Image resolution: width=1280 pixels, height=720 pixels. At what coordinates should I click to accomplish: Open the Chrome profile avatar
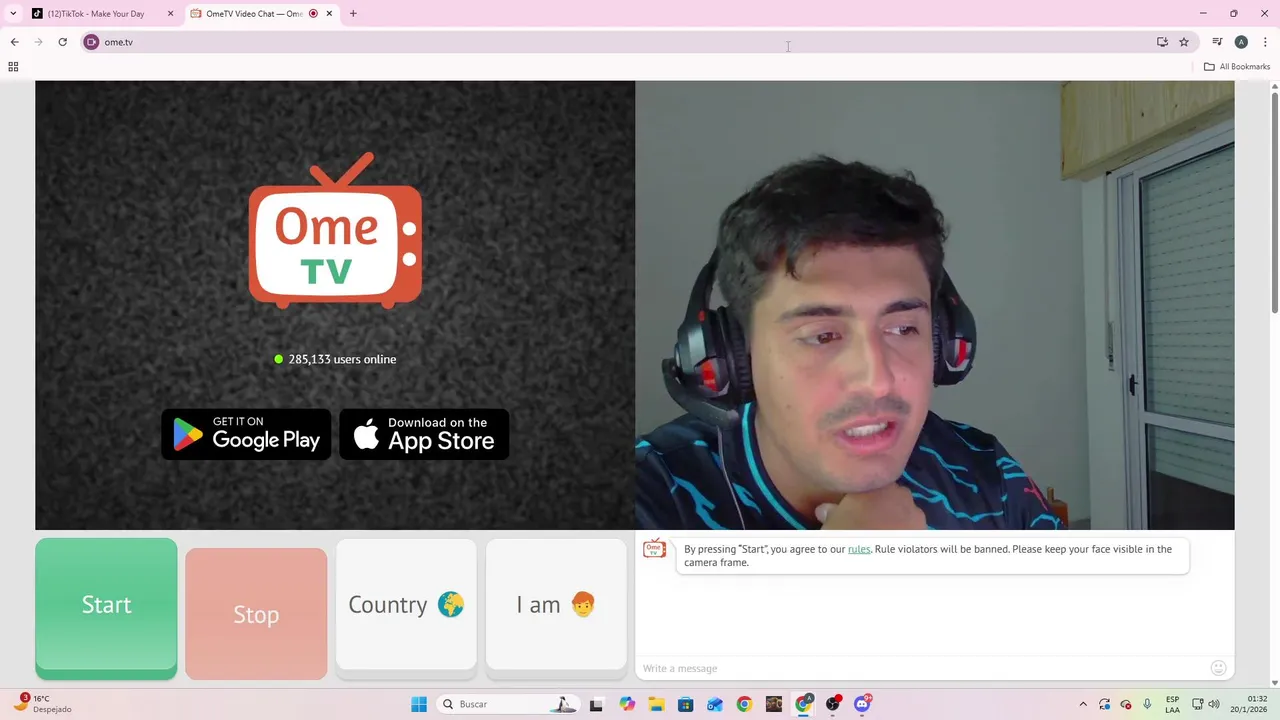1241,42
